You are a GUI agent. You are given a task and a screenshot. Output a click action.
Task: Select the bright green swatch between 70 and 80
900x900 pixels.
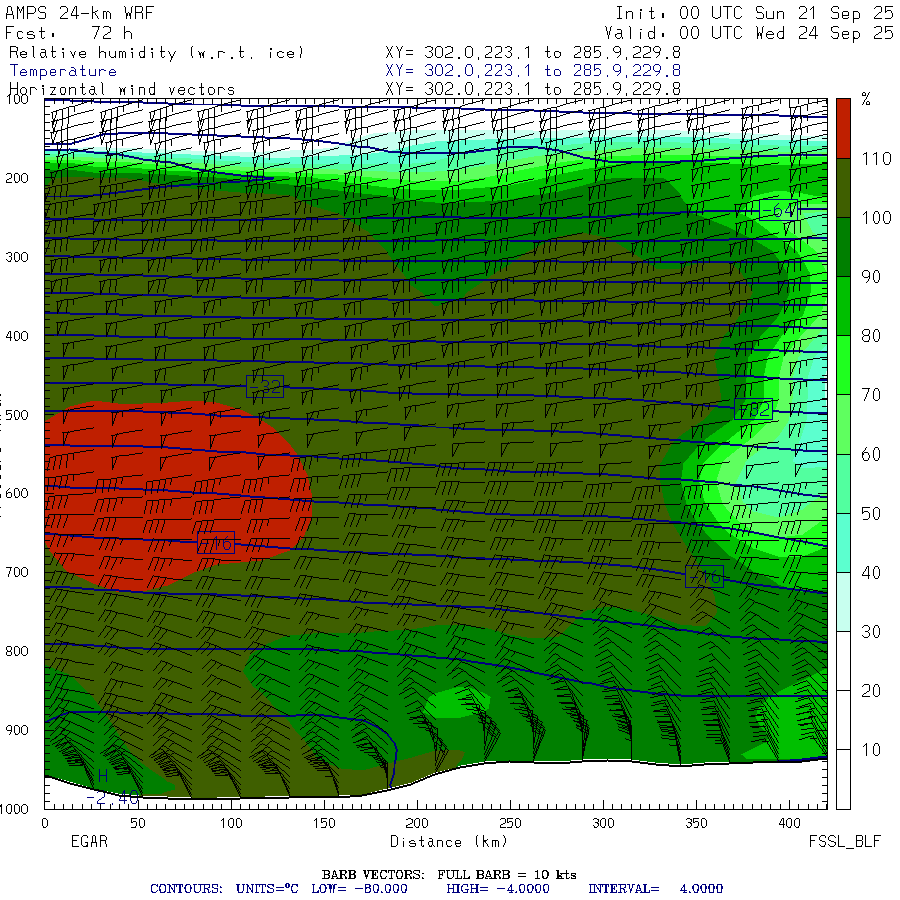pyautogui.click(x=843, y=365)
